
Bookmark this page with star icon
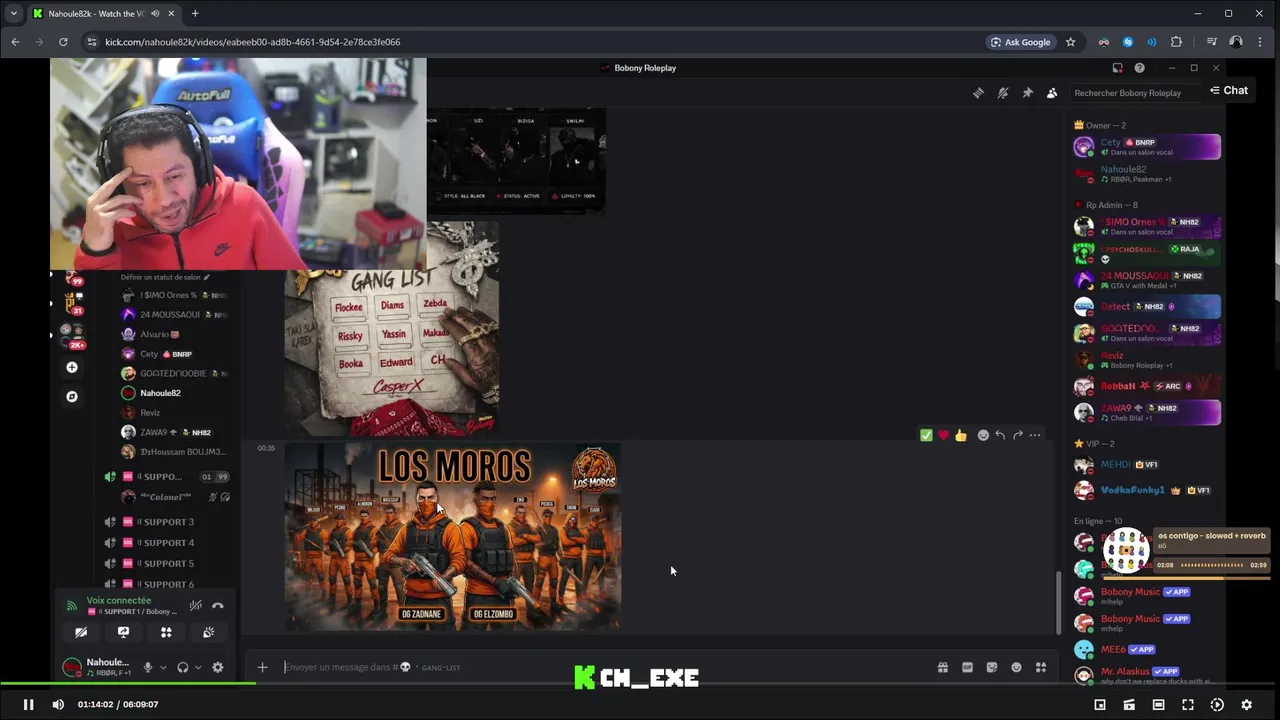(x=1070, y=42)
